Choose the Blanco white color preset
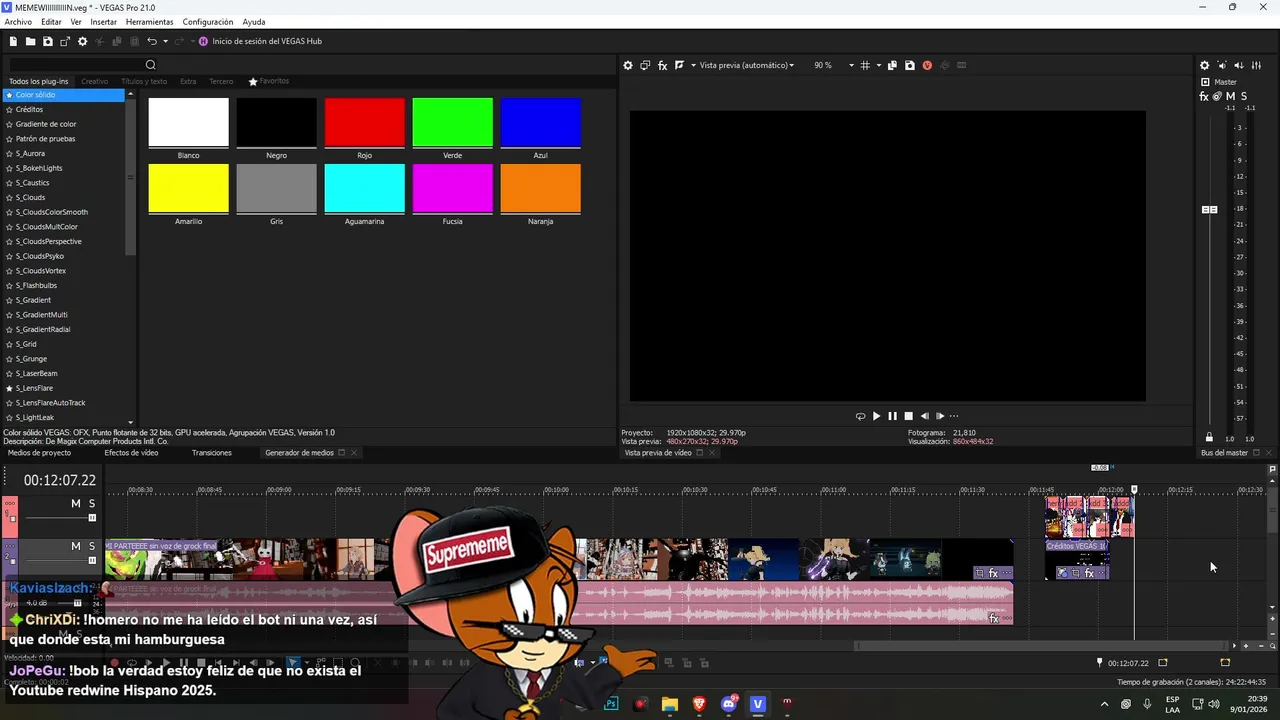 (x=188, y=122)
